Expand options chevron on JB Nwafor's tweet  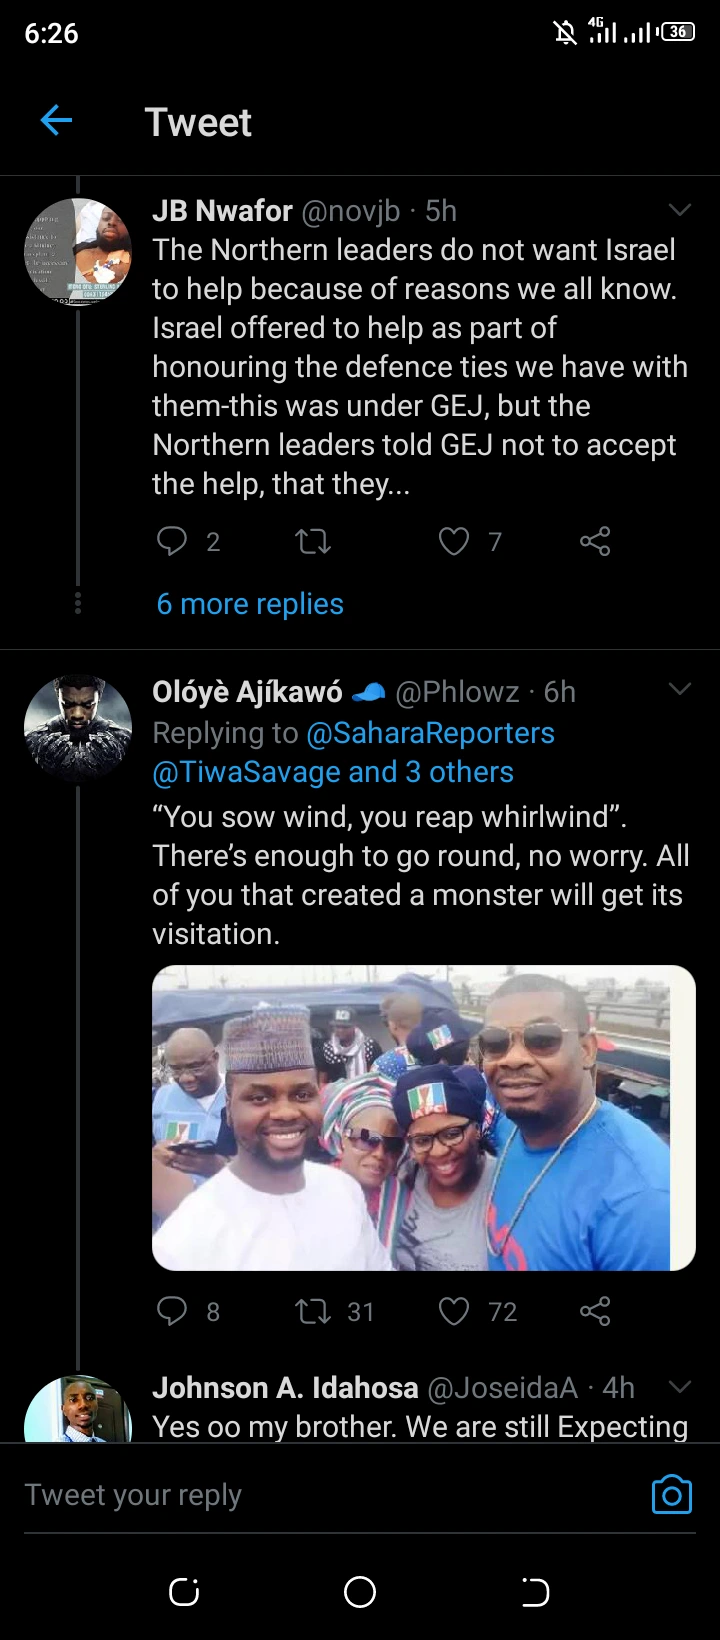pos(680,210)
